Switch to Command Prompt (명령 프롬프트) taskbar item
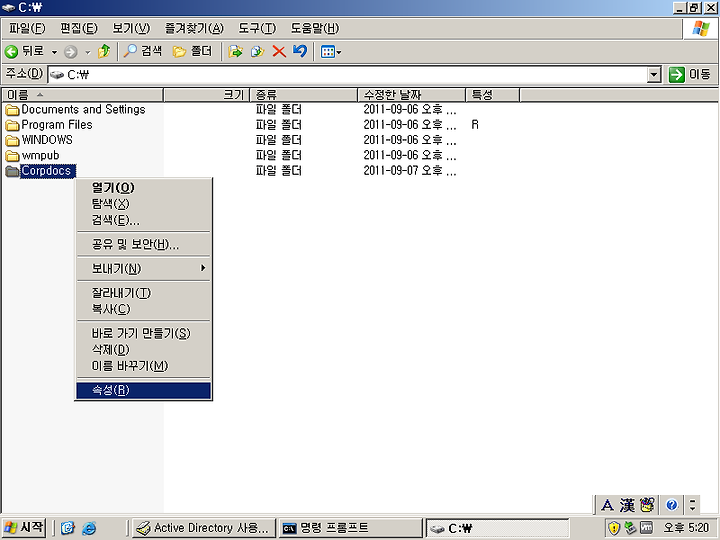 click(x=350, y=528)
